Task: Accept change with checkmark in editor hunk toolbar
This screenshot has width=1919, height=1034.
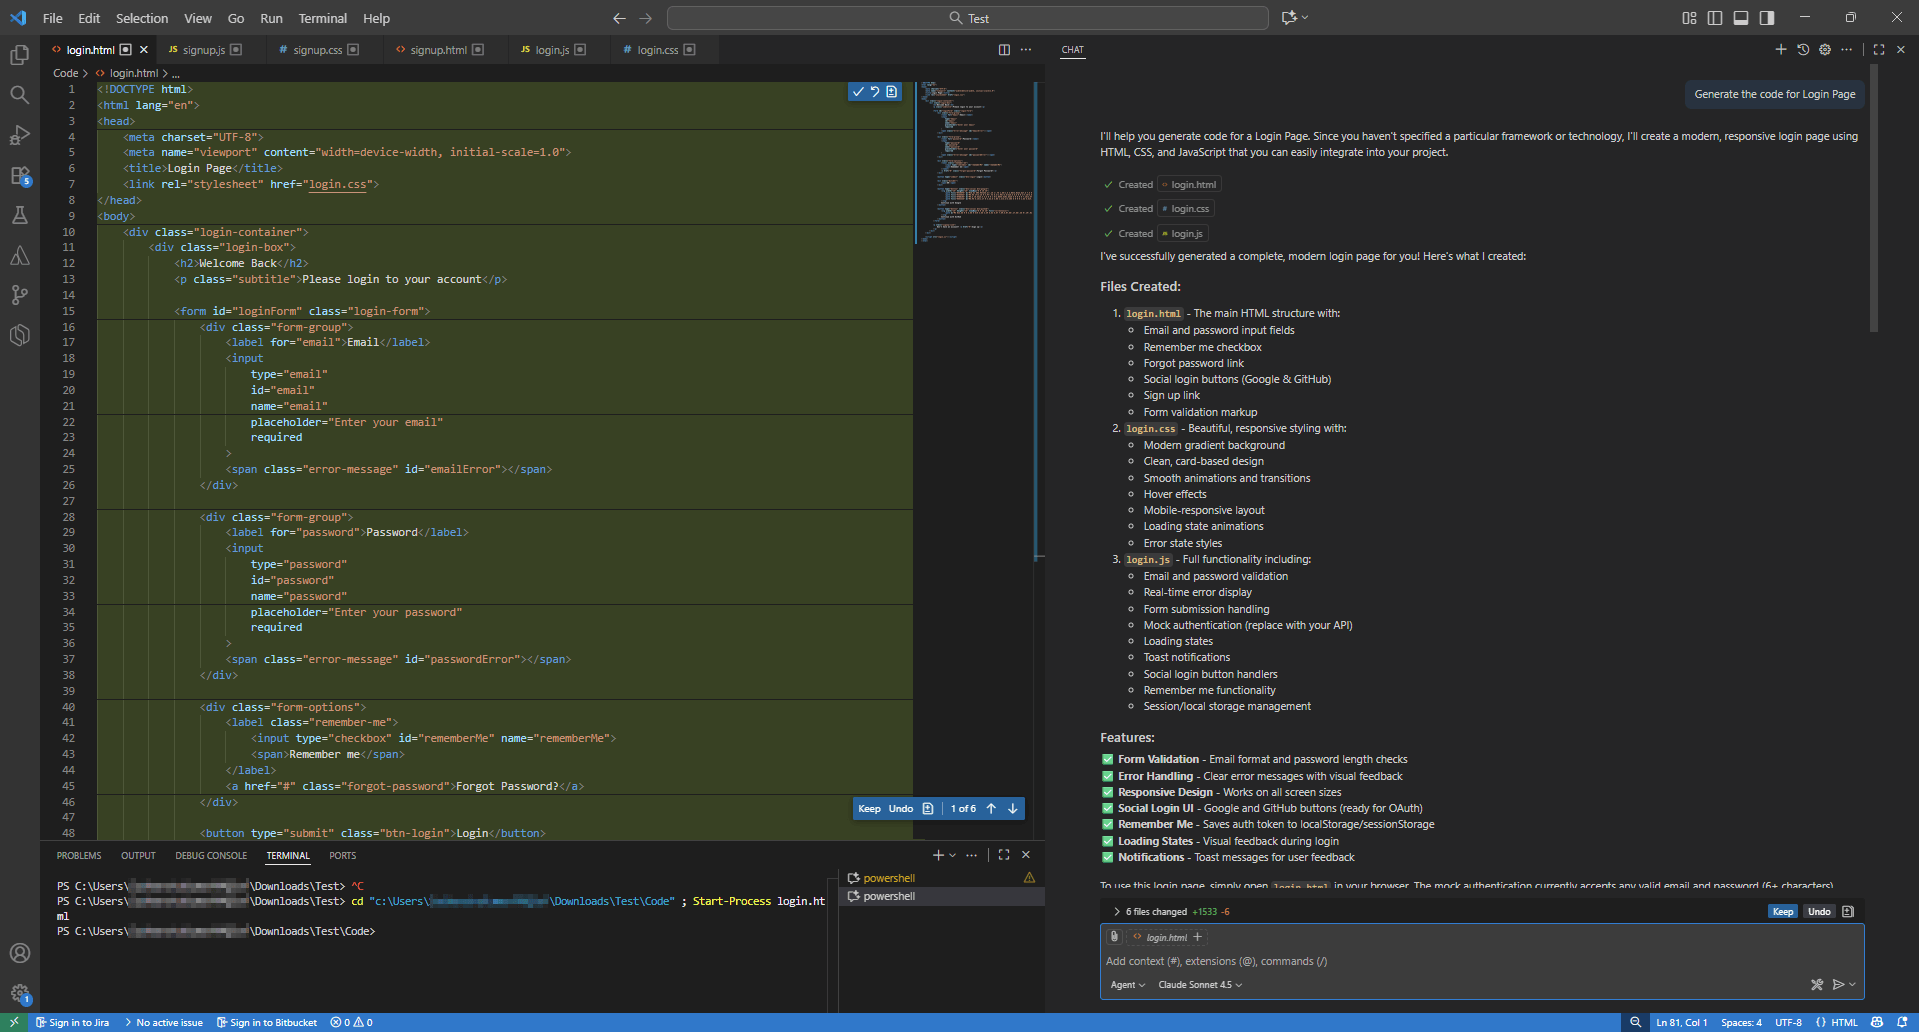Action: (857, 92)
